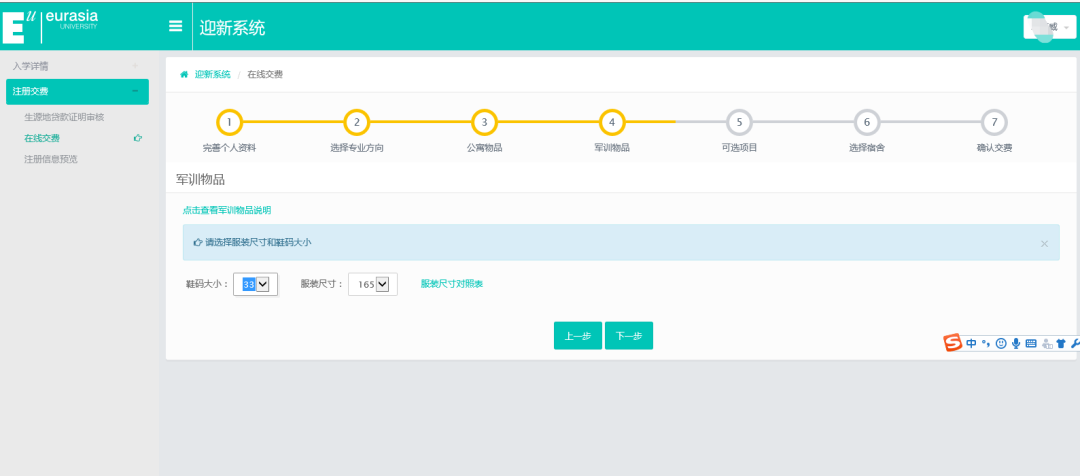Click the hamburger menu icon in header
The width and height of the screenshot is (1080, 476).
click(175, 27)
